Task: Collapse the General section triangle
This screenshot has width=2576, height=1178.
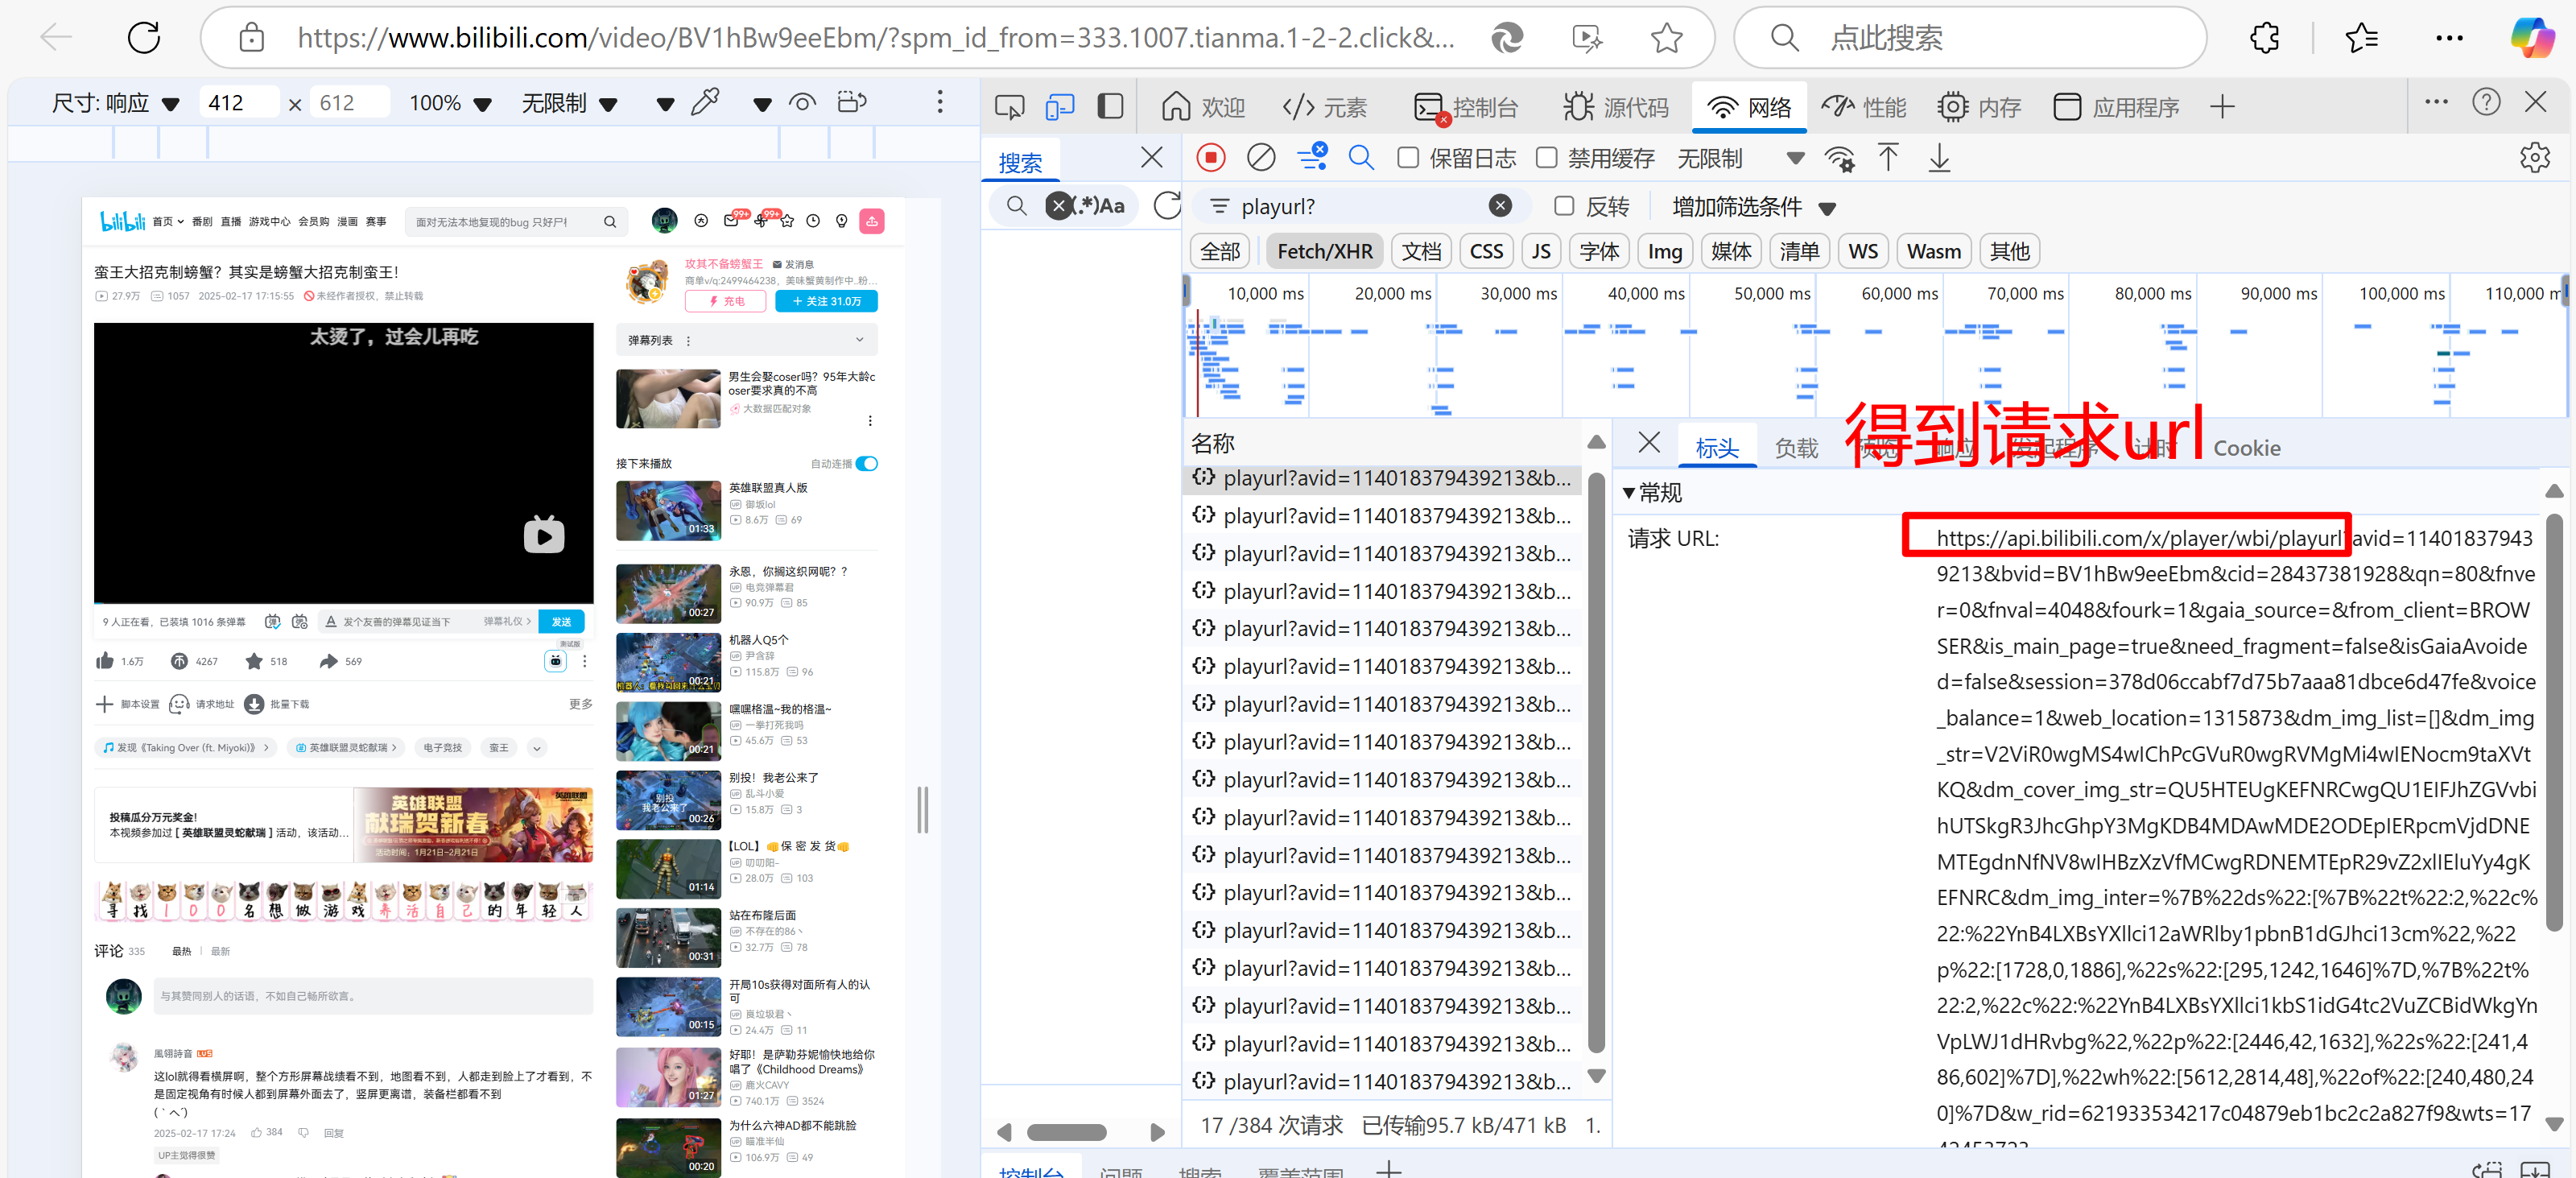Action: 1628,492
